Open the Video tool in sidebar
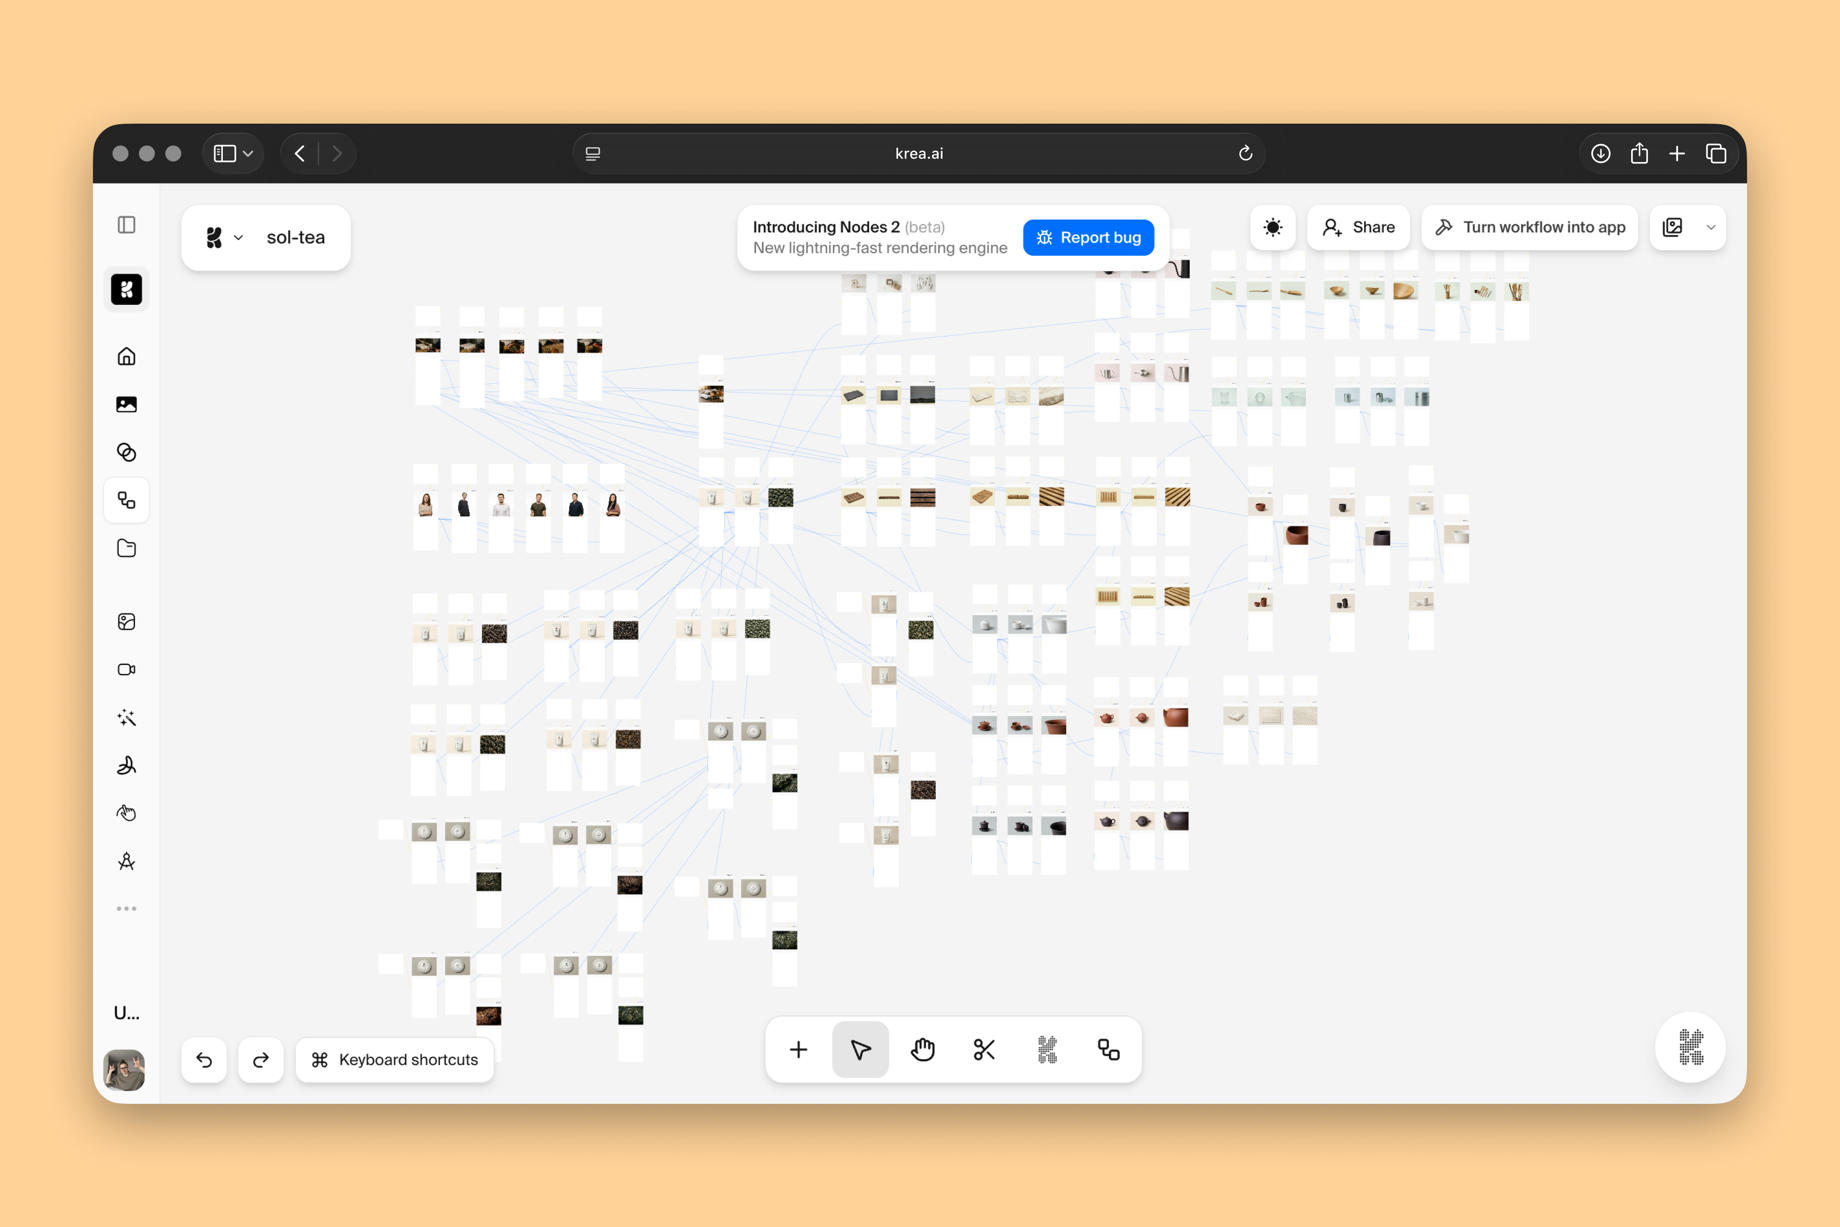 126,669
